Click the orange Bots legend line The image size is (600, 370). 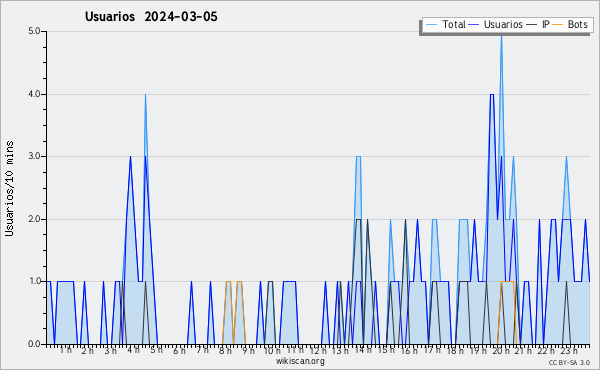558,25
